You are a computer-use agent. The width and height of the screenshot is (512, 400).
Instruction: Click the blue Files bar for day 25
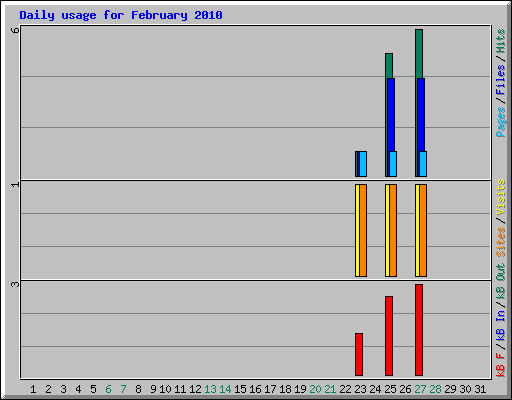click(391, 115)
